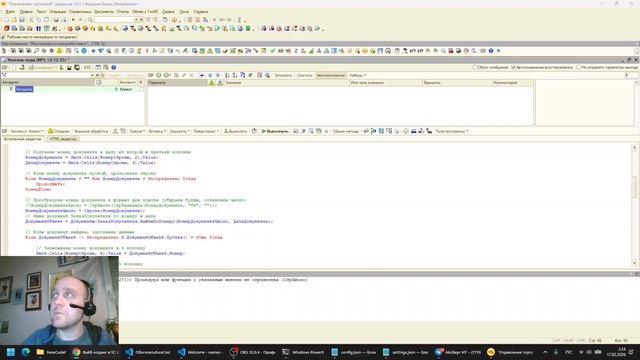
Task: Click the move-down arrow icon in the parameters toolbar
Action: (x=218, y=75)
